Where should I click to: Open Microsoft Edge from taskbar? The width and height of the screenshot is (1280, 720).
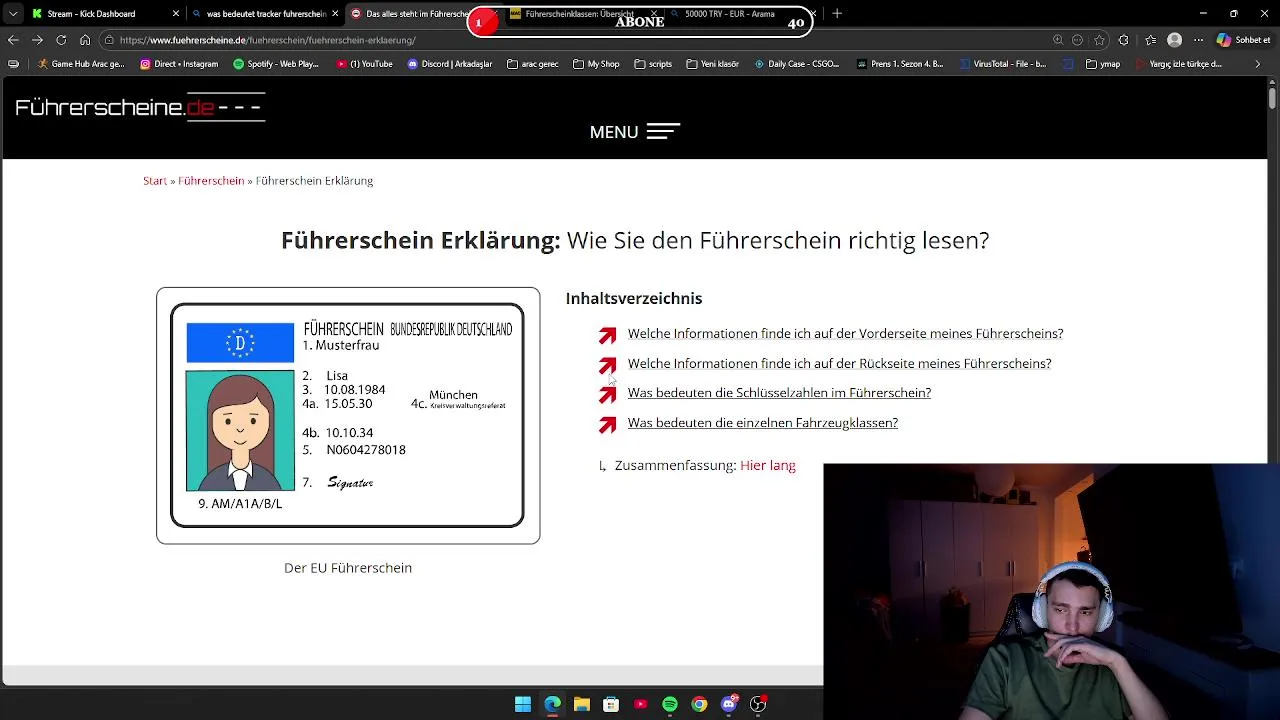pyautogui.click(x=552, y=704)
